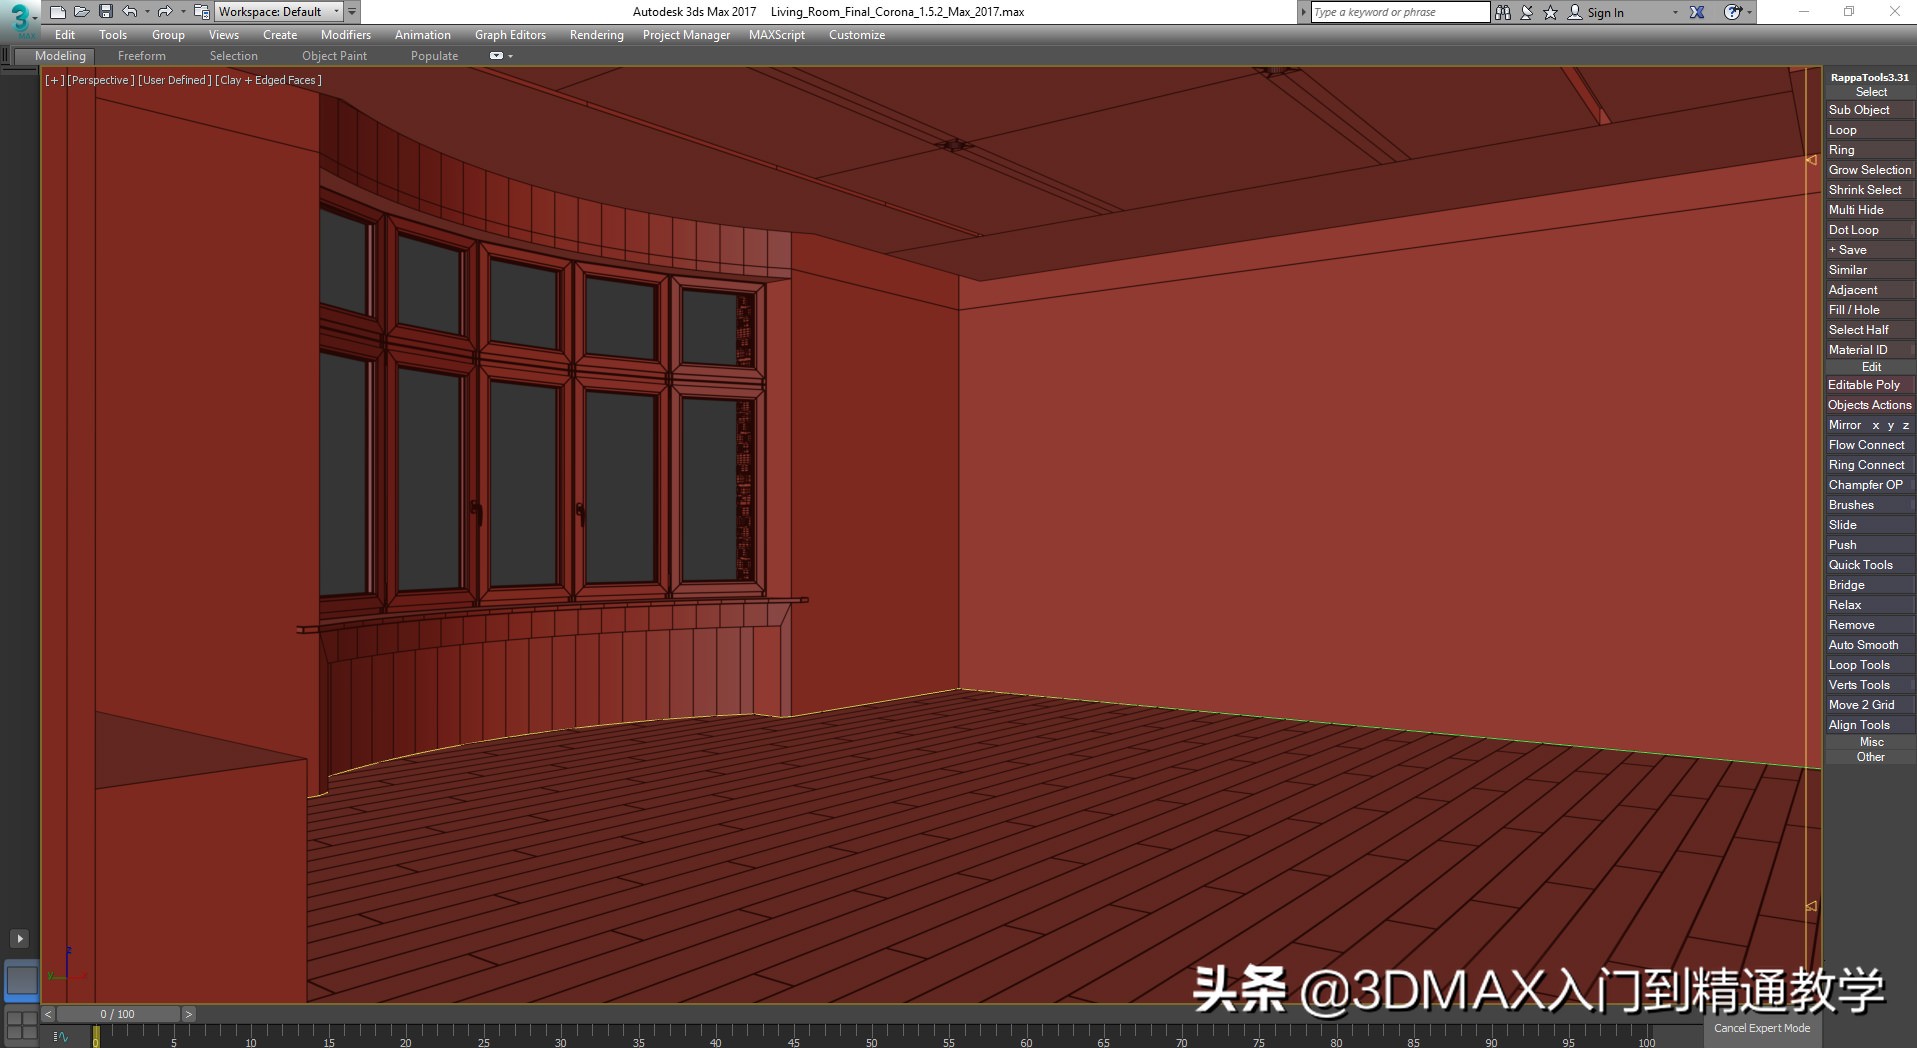1917x1048 pixels.
Task: Click the Open File folder icon
Action: [81, 12]
